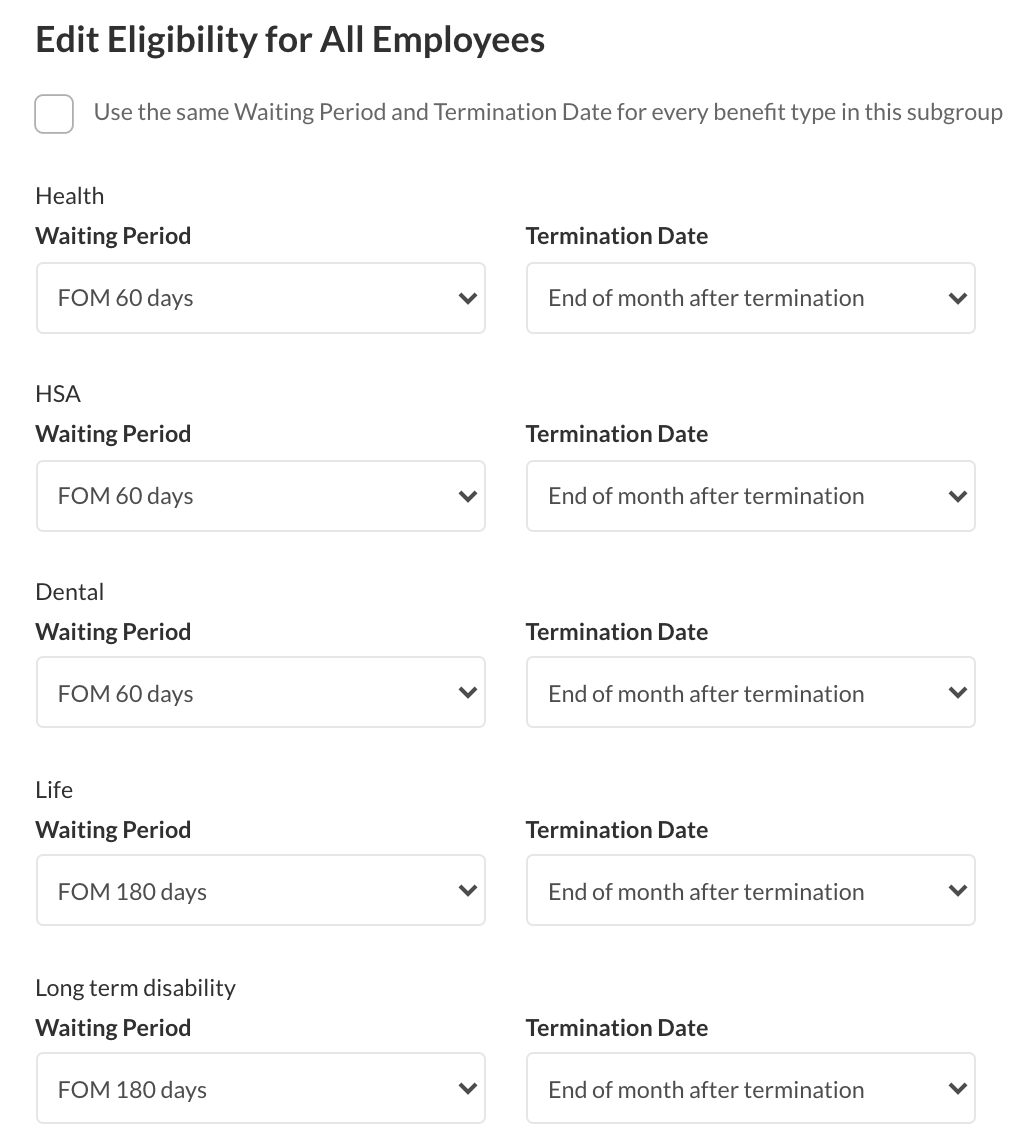
Task: Click the same Waiting Period checkbox label text
Action: click(x=548, y=112)
